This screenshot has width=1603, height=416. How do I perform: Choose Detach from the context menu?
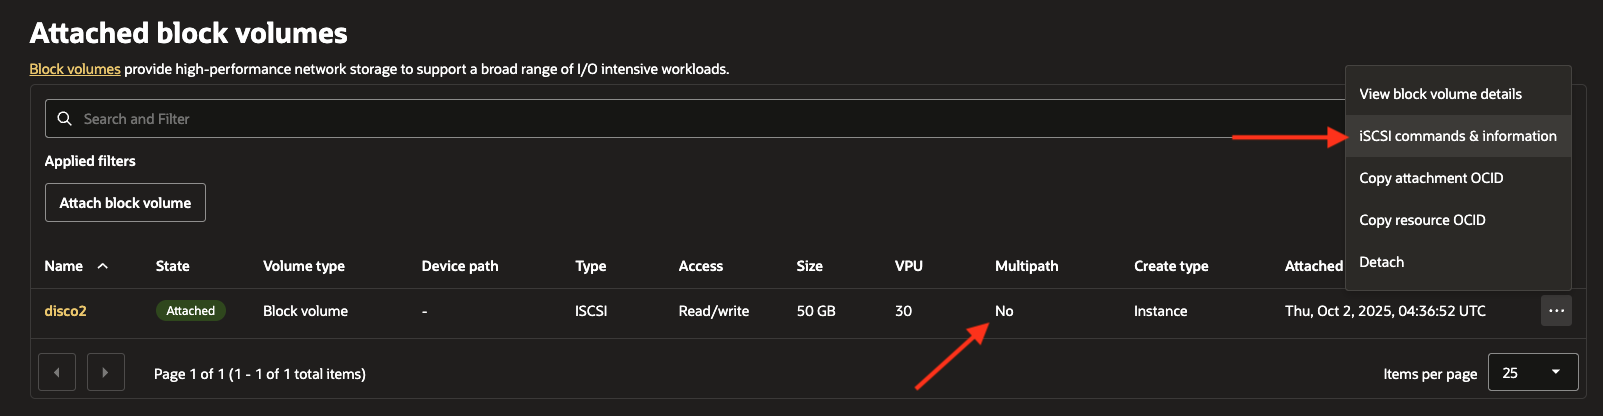pos(1381,262)
